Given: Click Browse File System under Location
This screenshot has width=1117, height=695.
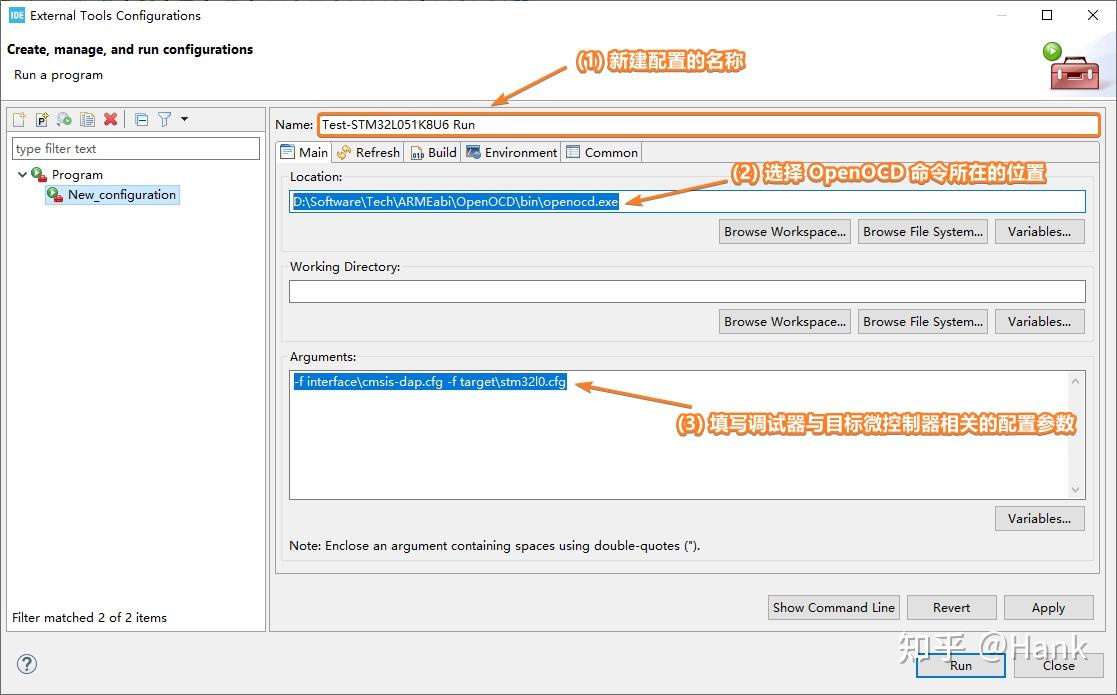Looking at the screenshot, I should click(922, 231).
